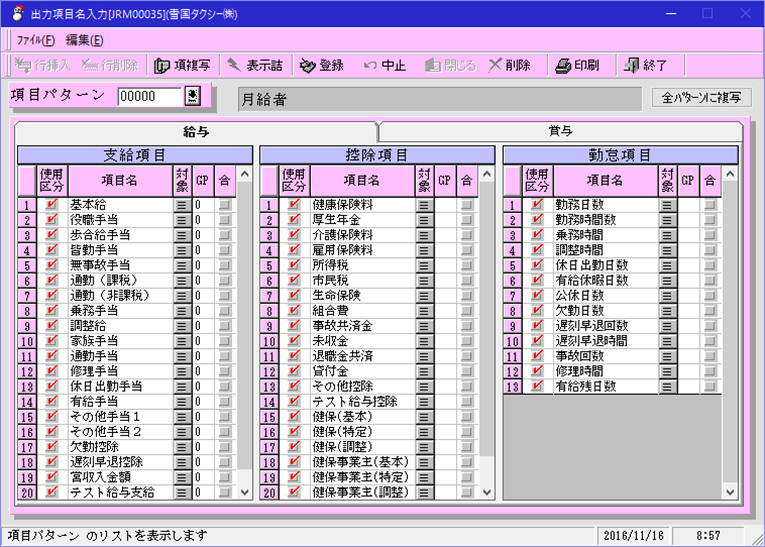Open 対象 list icon for 役職手当 row
Image resolution: width=765 pixels, height=547 pixels.
point(181,221)
